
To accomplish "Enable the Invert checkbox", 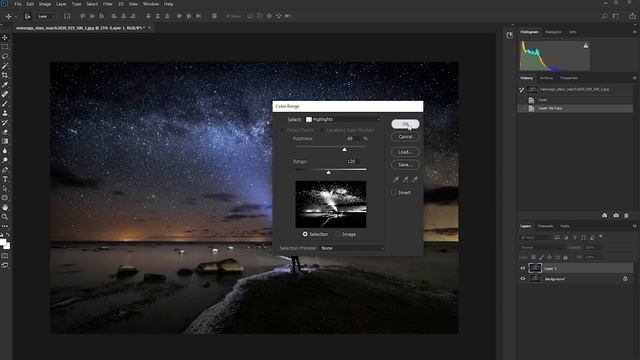I will click(x=394, y=192).
